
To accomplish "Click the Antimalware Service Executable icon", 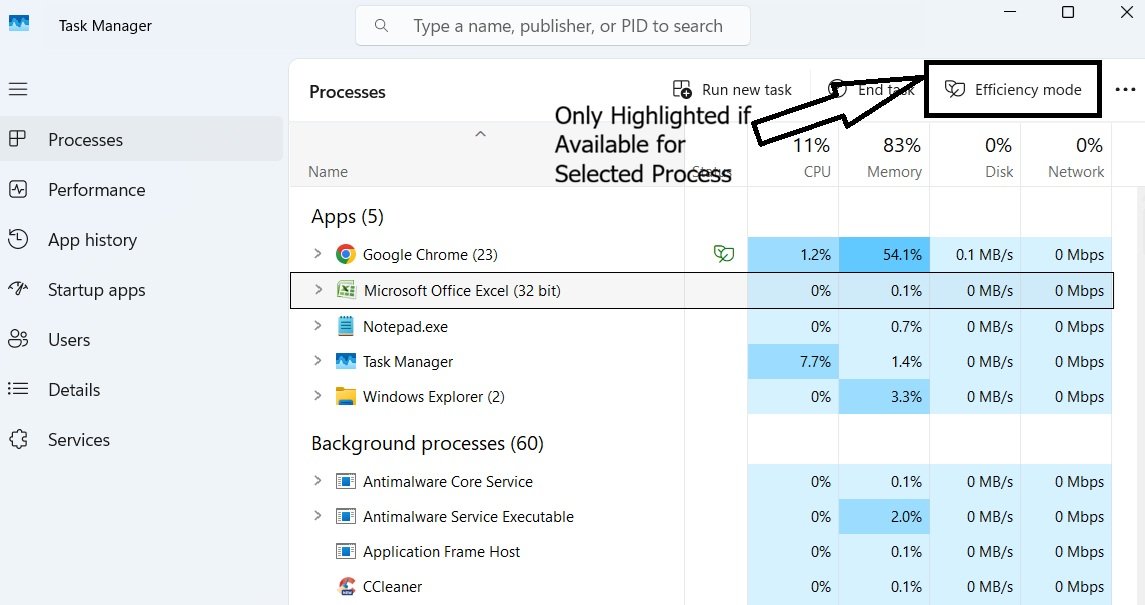I will click(x=345, y=517).
